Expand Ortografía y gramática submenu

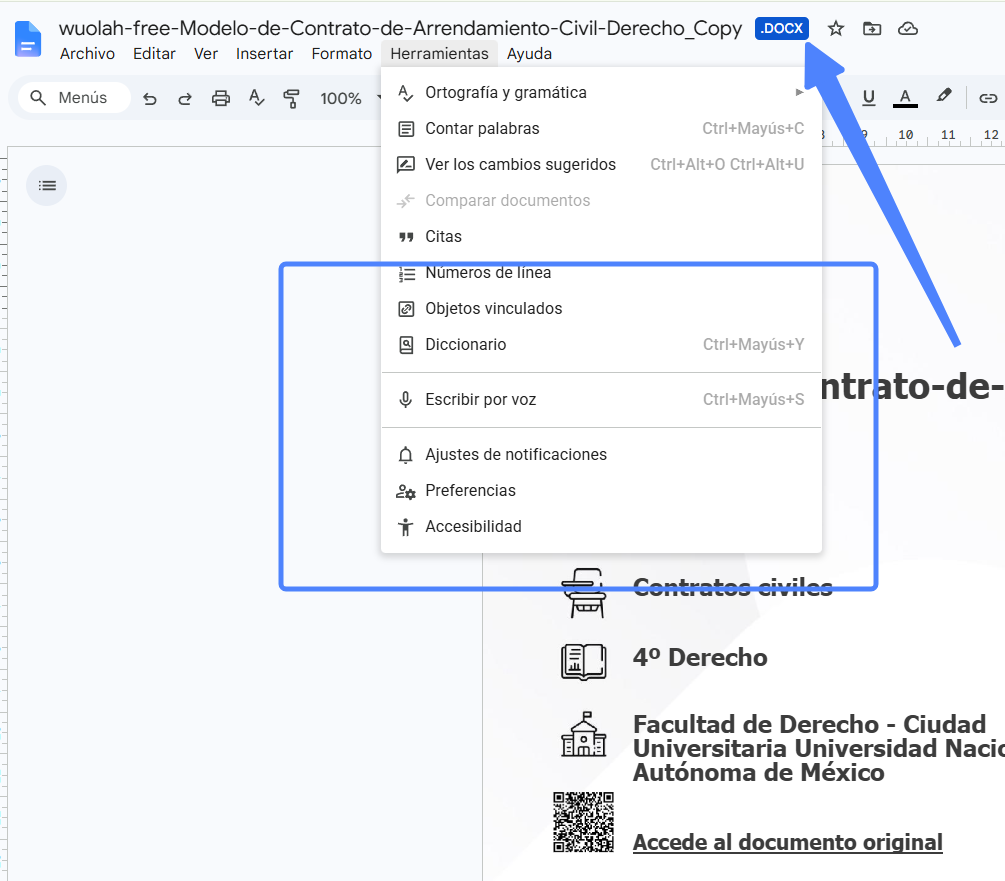[601, 93]
